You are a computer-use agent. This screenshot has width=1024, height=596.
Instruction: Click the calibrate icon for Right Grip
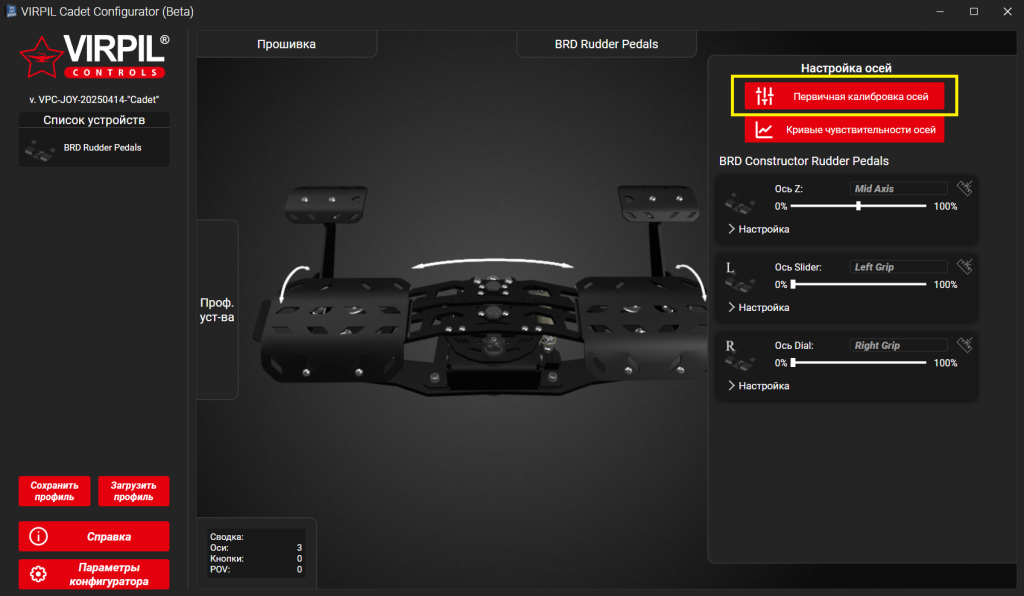pyautogui.click(x=965, y=345)
